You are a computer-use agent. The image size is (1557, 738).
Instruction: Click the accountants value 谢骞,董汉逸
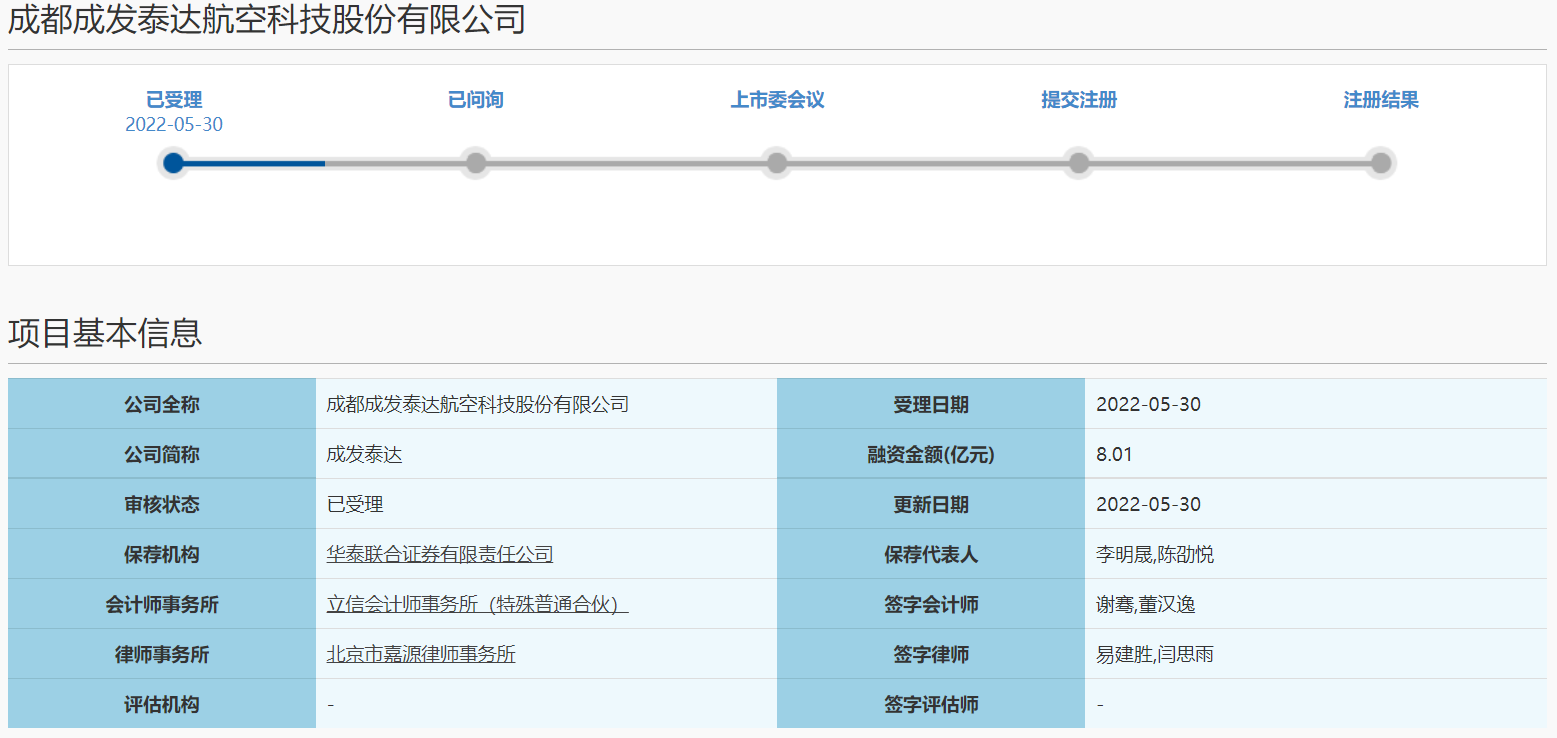pyautogui.click(x=1146, y=605)
